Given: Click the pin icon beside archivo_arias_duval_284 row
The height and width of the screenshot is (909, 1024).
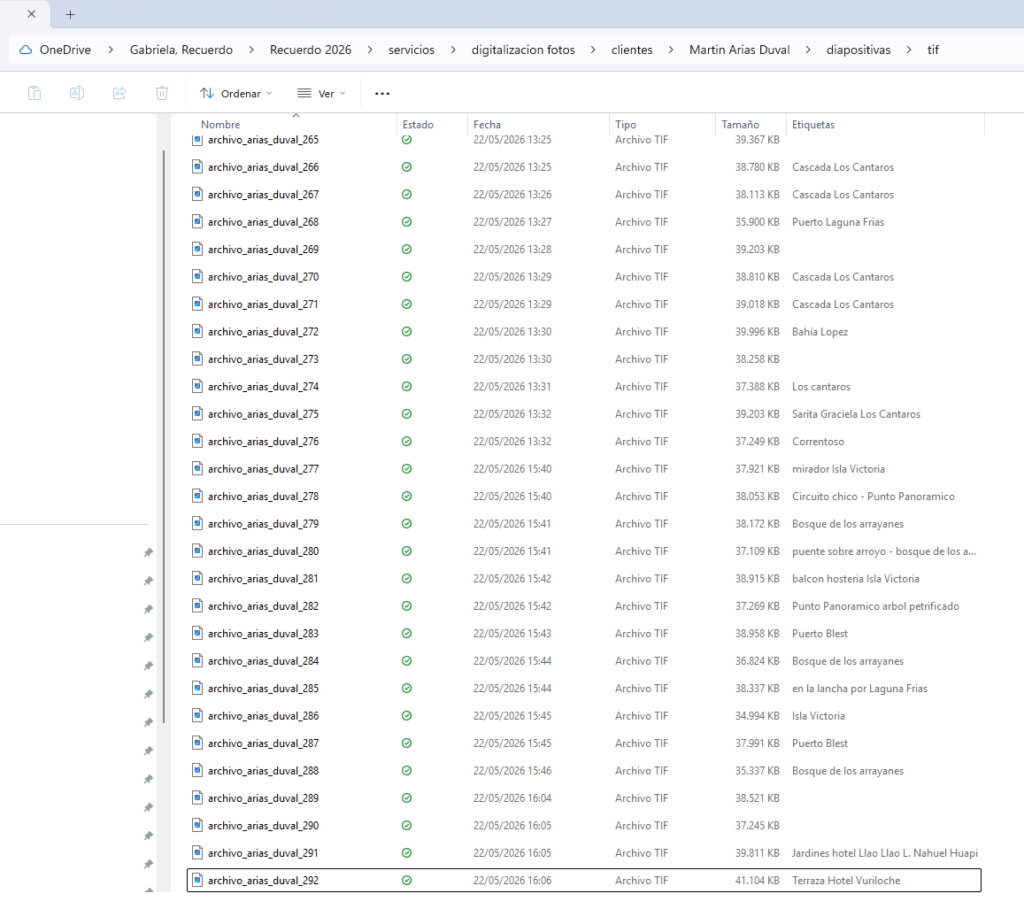Looking at the screenshot, I should click(x=148, y=665).
